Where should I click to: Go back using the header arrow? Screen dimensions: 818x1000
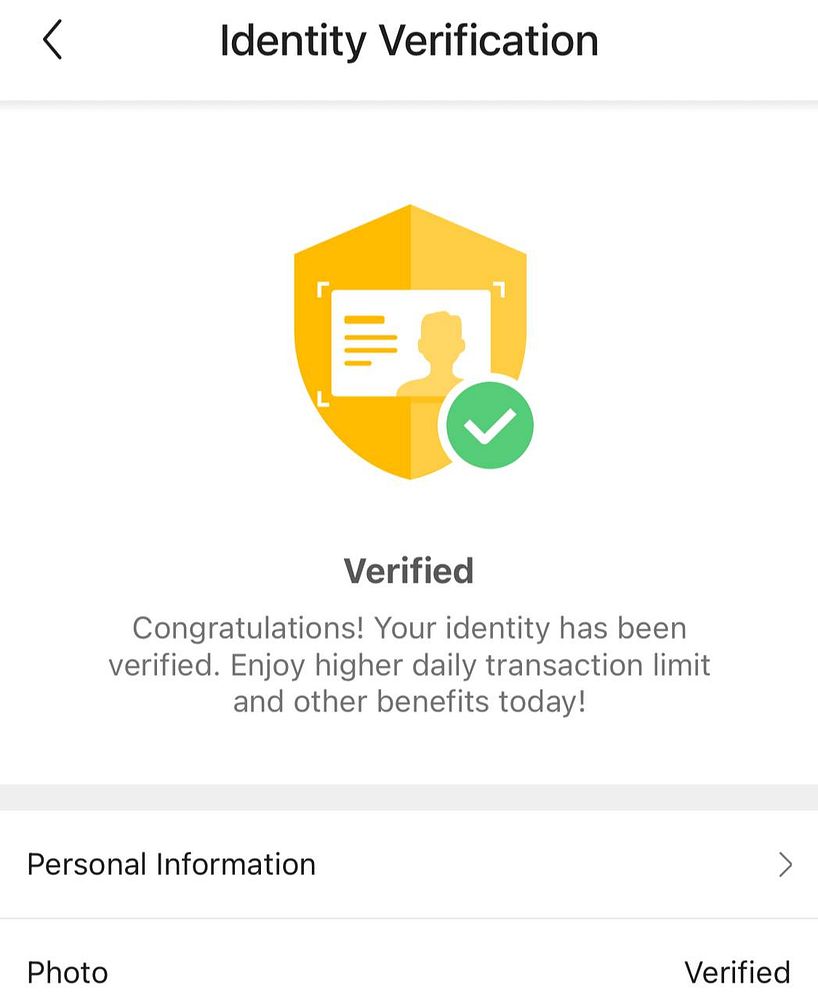pyautogui.click(x=53, y=40)
